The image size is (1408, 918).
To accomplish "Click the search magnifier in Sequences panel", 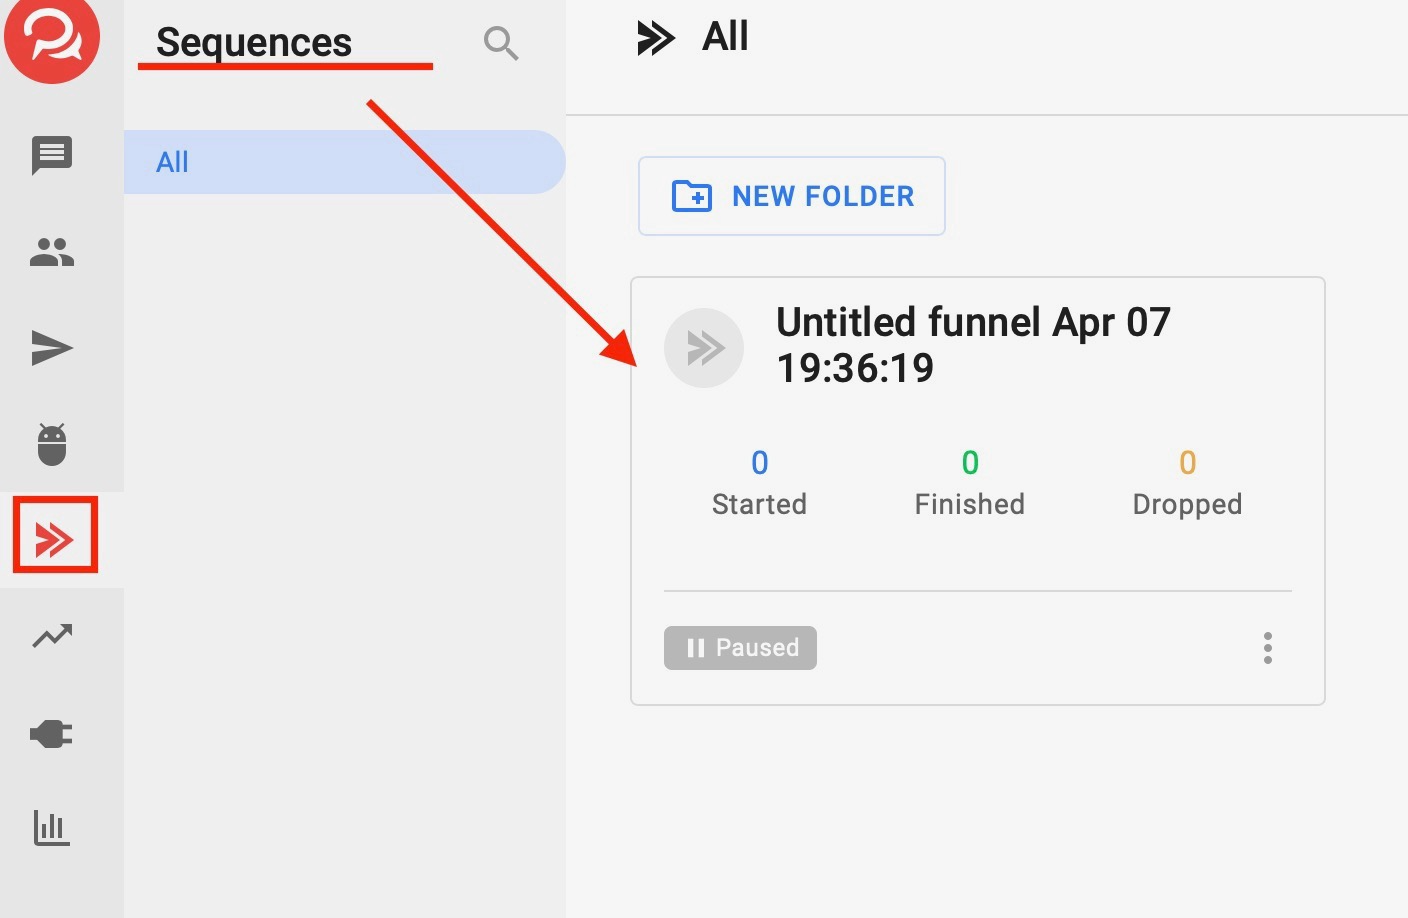I will pos(501,43).
